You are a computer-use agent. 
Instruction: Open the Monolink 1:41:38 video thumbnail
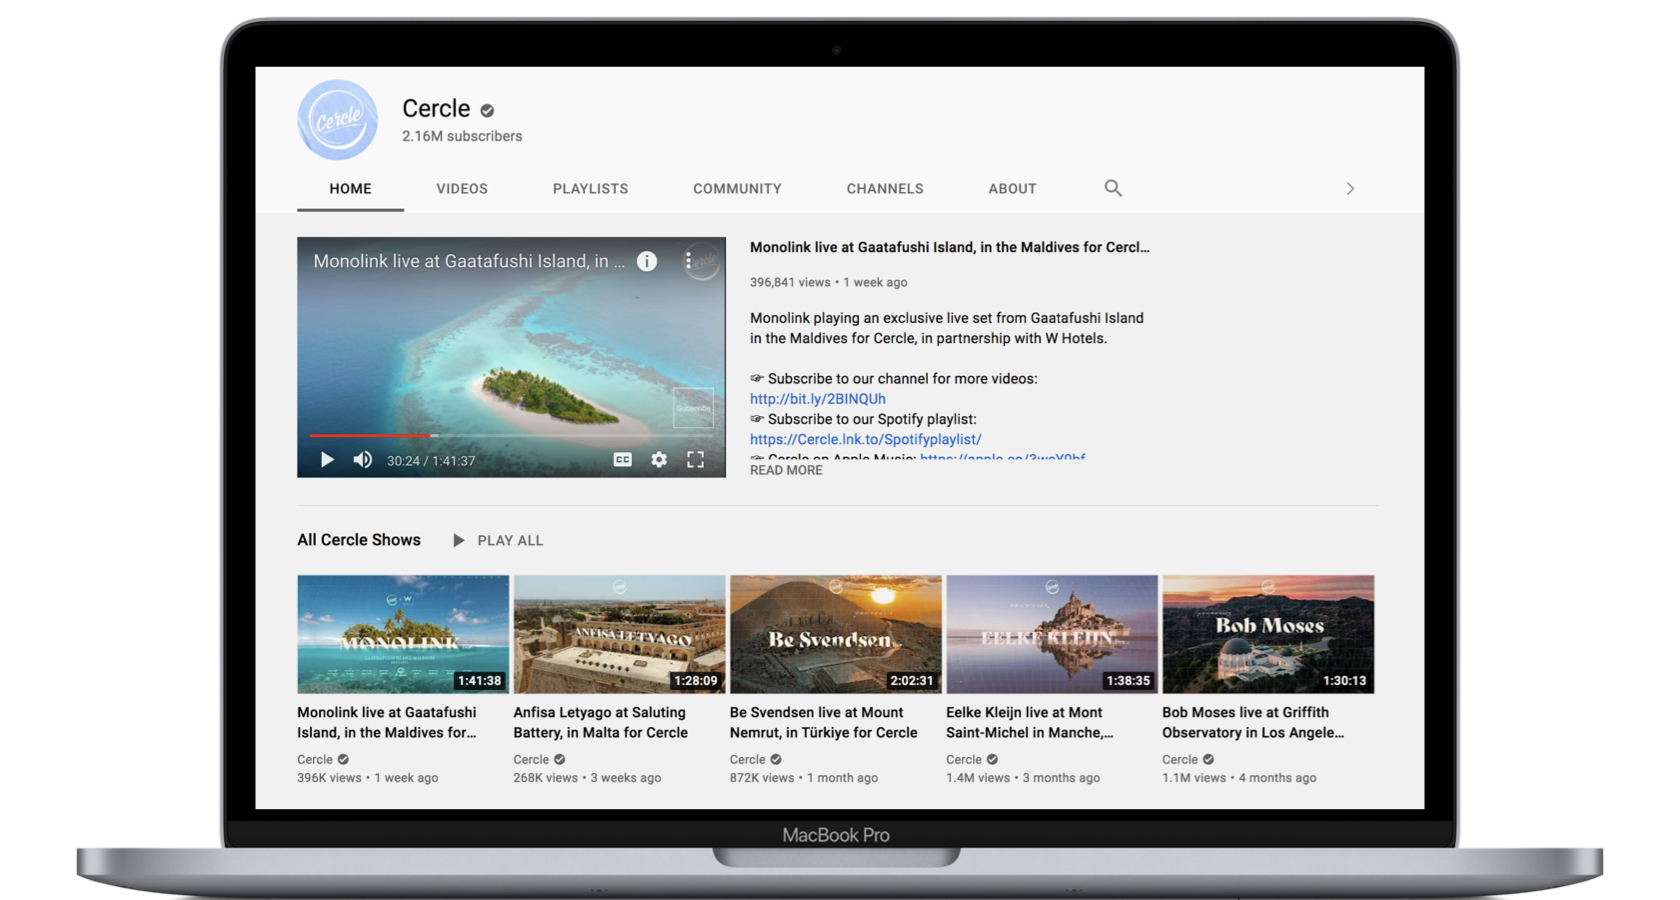click(x=403, y=634)
